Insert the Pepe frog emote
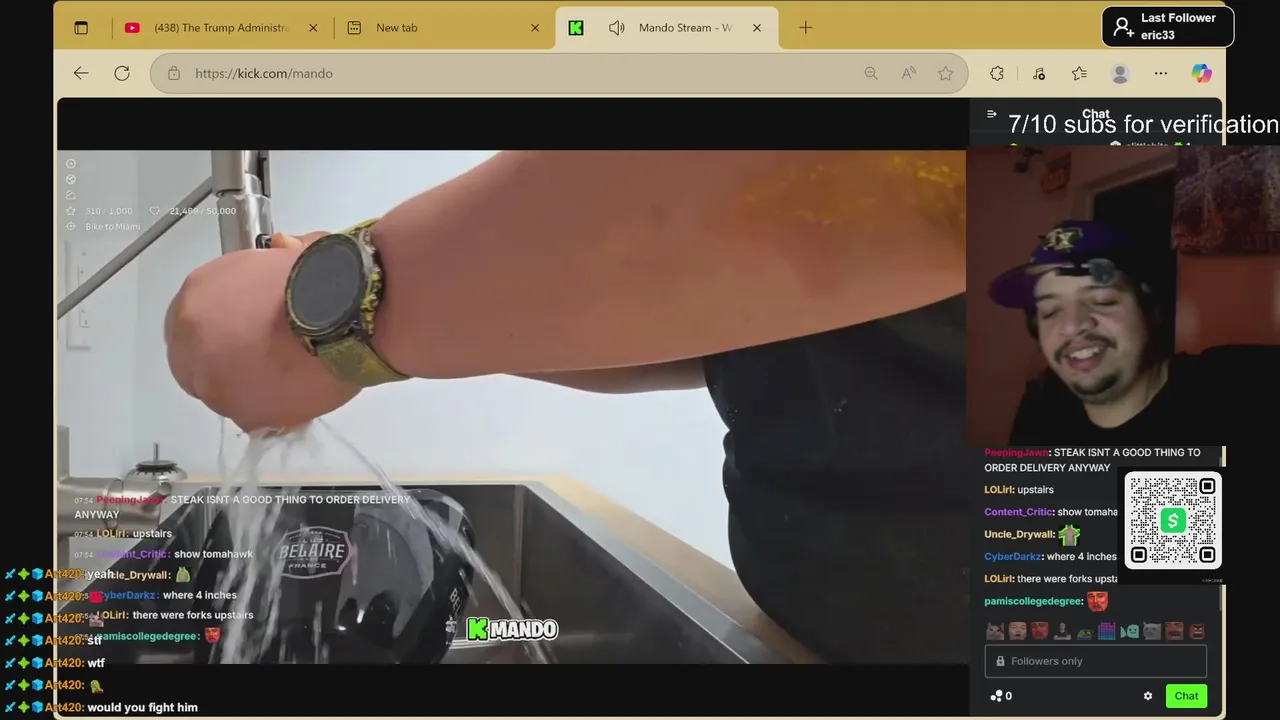Screen dimensions: 1280x720 point(1085,633)
